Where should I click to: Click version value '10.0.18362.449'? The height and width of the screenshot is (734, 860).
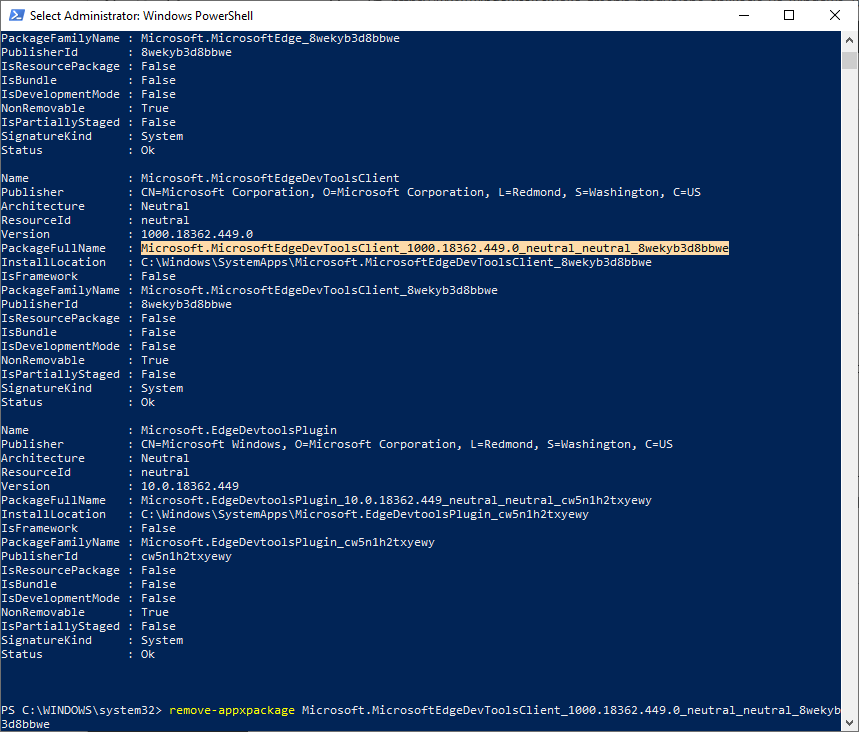tap(190, 487)
